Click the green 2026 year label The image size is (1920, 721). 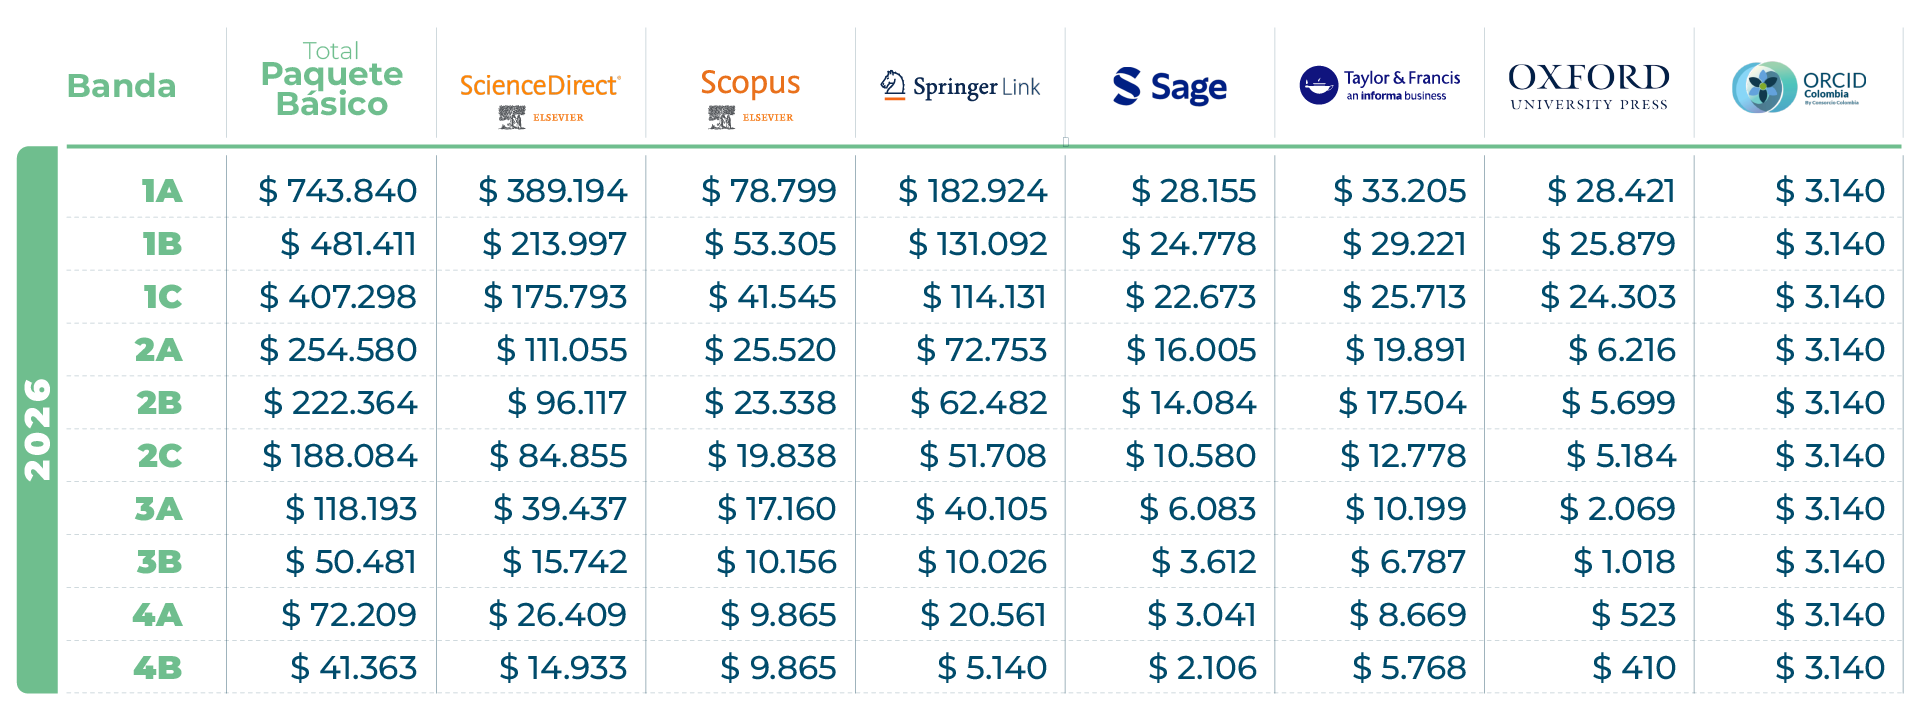pyautogui.click(x=37, y=429)
